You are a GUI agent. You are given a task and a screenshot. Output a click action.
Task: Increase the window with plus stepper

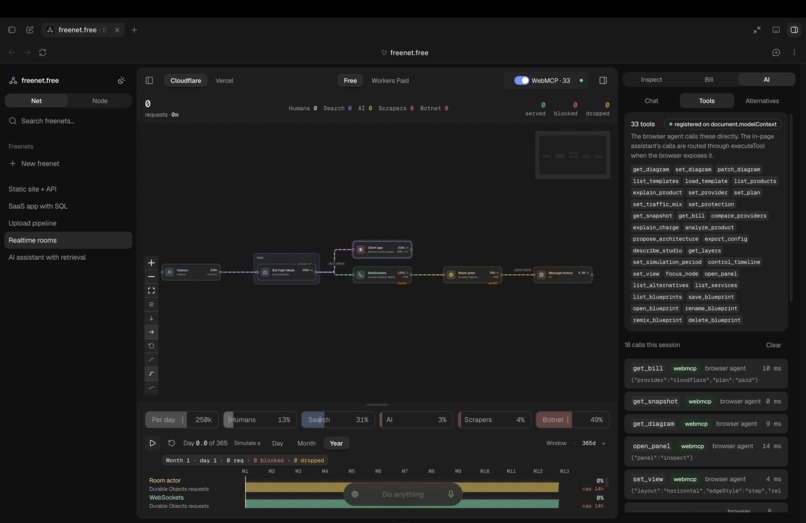pyautogui.click(x=603, y=443)
